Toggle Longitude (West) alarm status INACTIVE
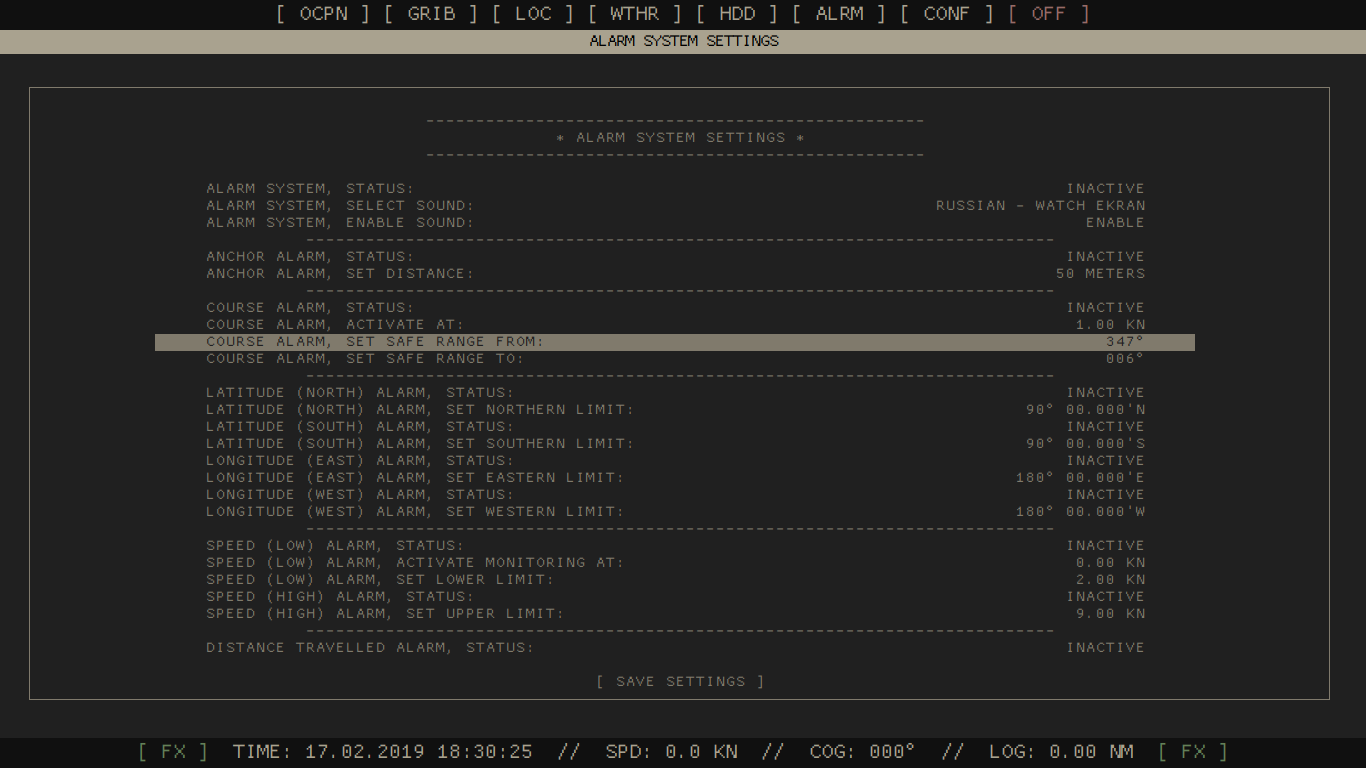The height and width of the screenshot is (768, 1366). pyautogui.click(x=1105, y=494)
